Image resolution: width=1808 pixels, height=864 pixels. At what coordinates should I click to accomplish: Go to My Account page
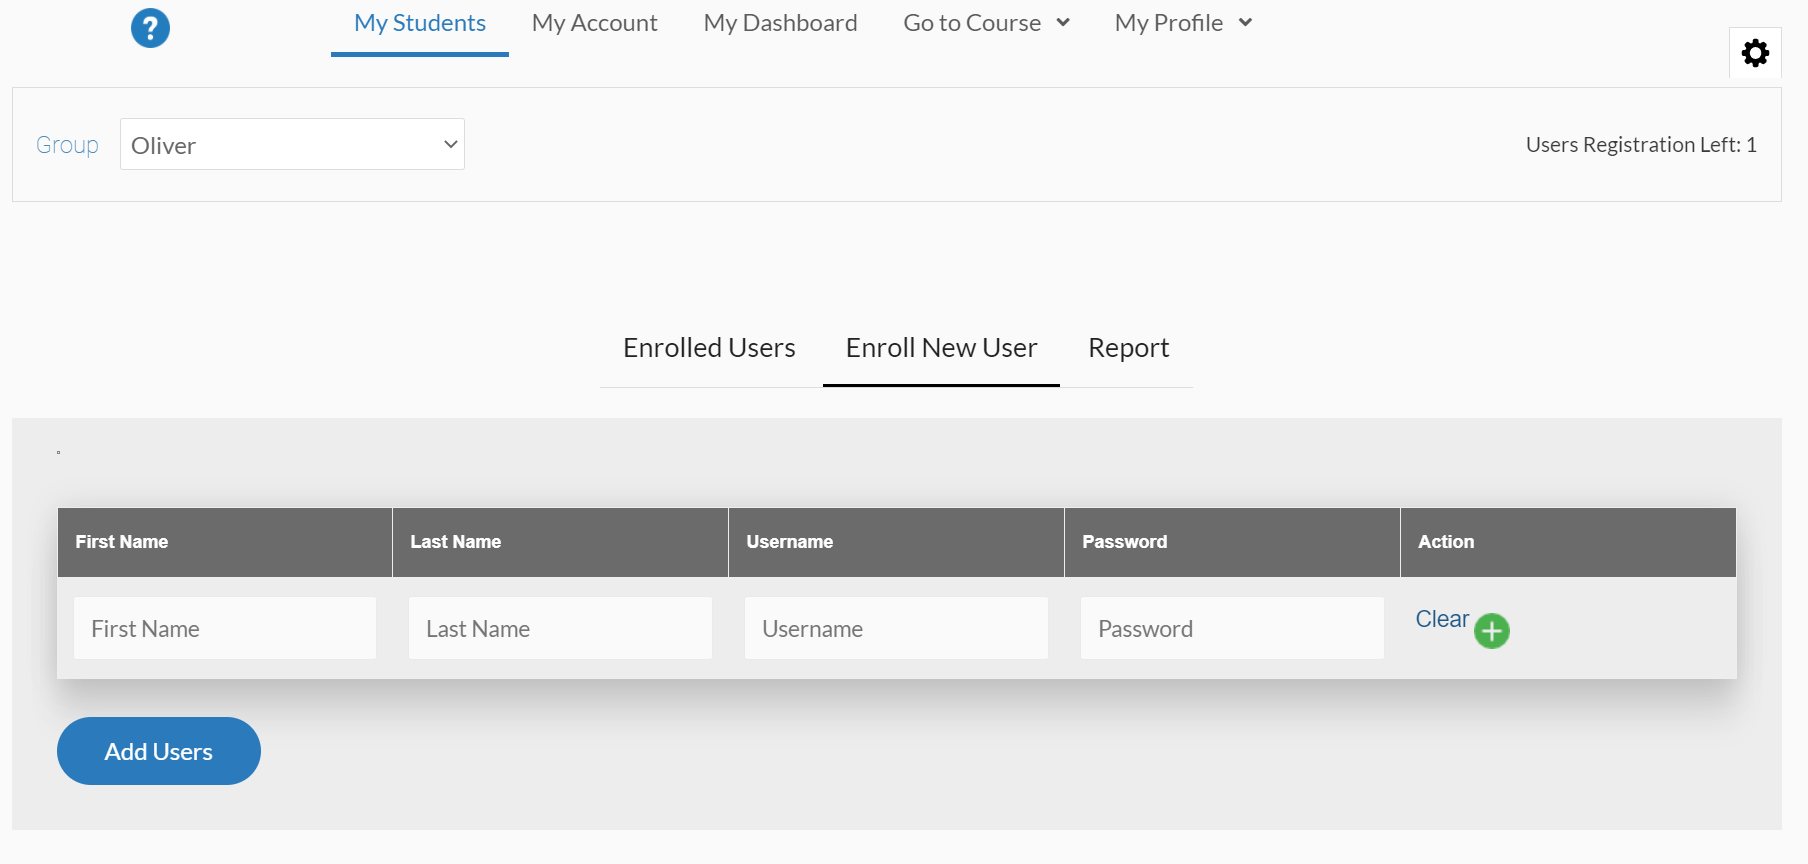(x=594, y=23)
